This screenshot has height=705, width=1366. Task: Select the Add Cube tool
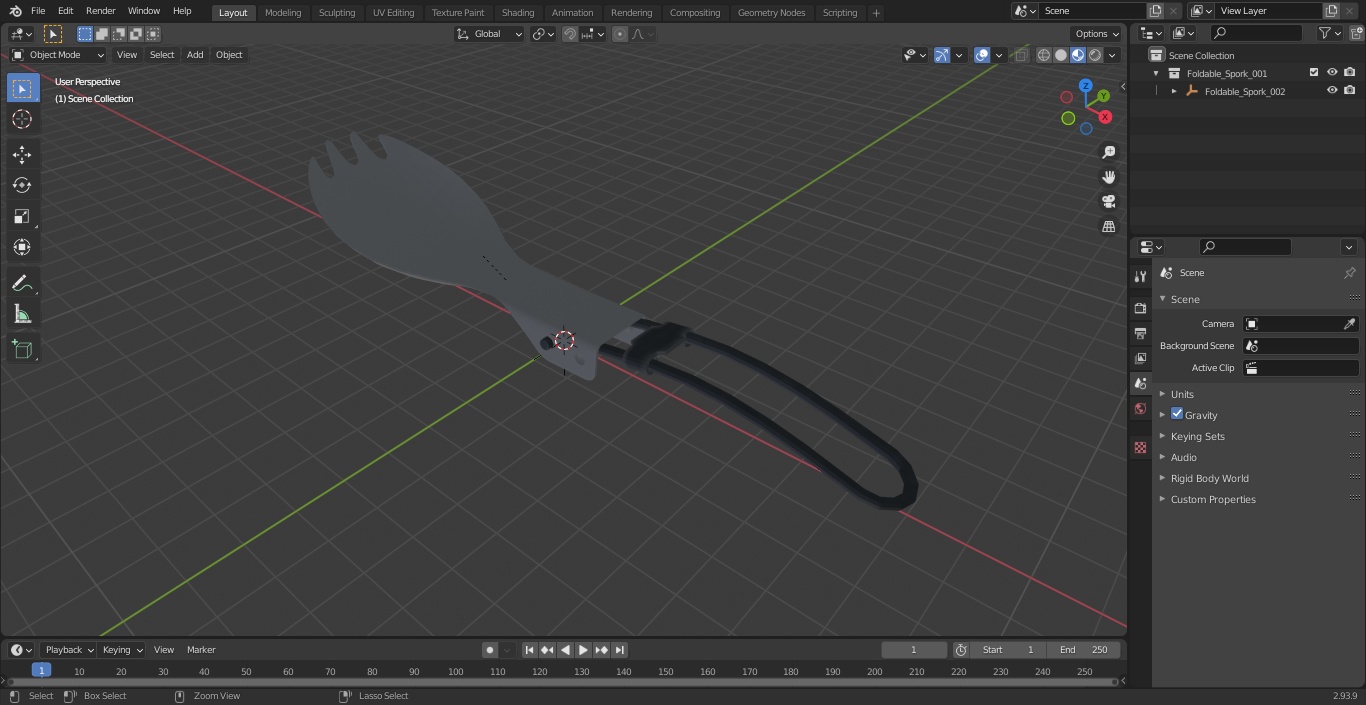[22, 349]
